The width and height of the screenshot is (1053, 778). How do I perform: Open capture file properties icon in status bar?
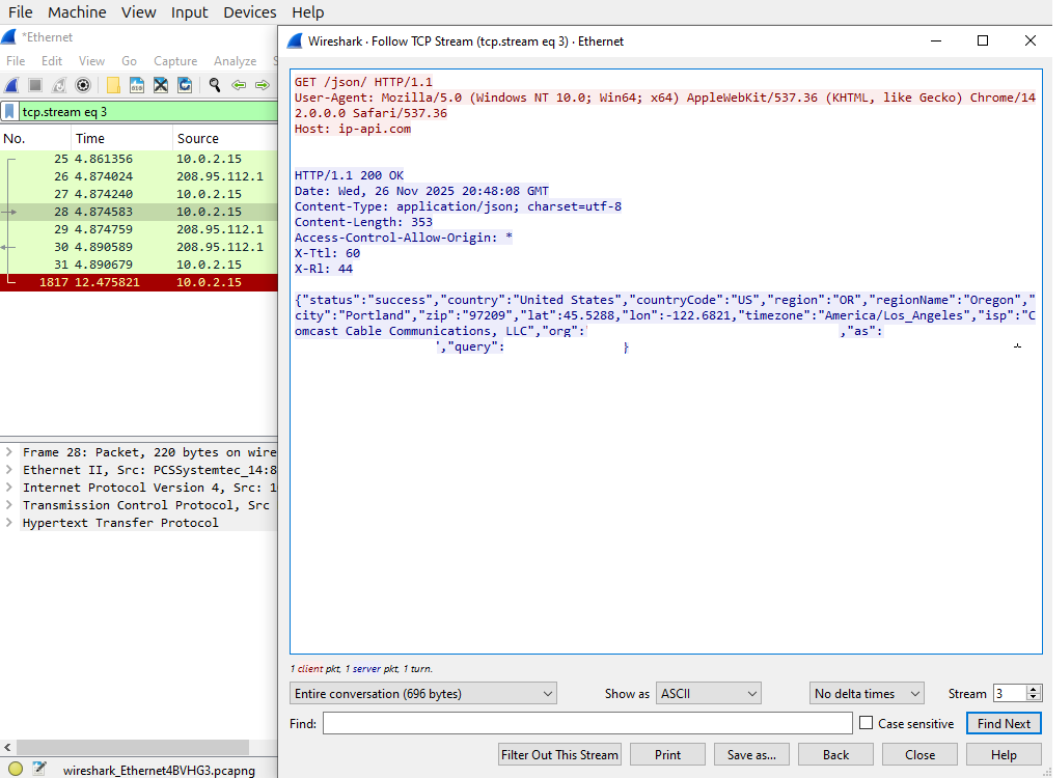pyautogui.click(x=39, y=769)
